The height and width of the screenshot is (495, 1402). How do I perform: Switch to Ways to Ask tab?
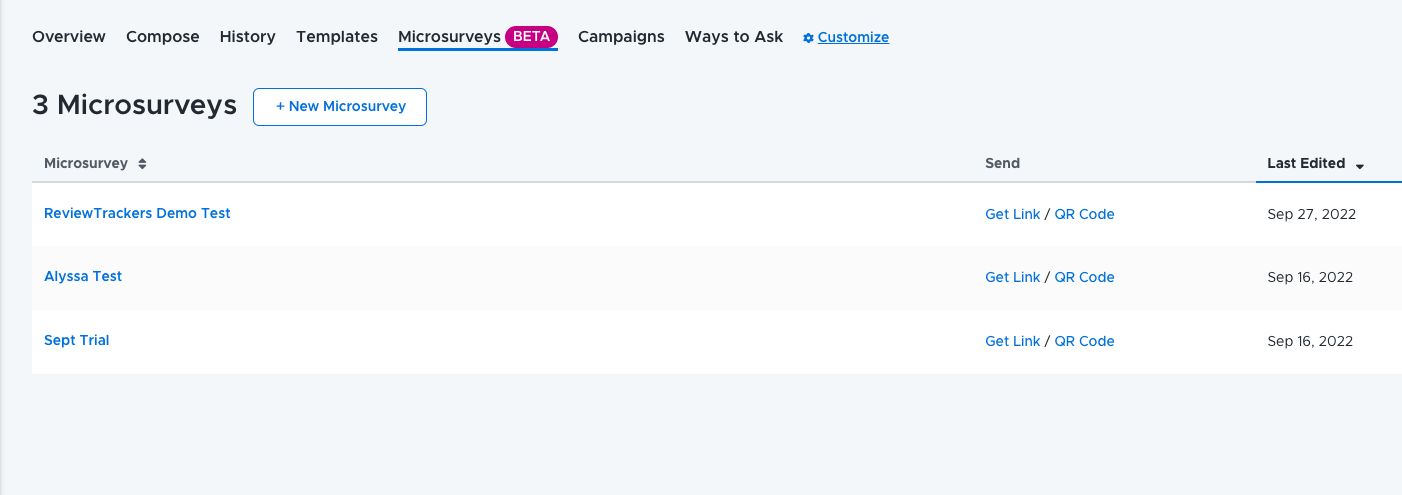pyautogui.click(x=734, y=37)
